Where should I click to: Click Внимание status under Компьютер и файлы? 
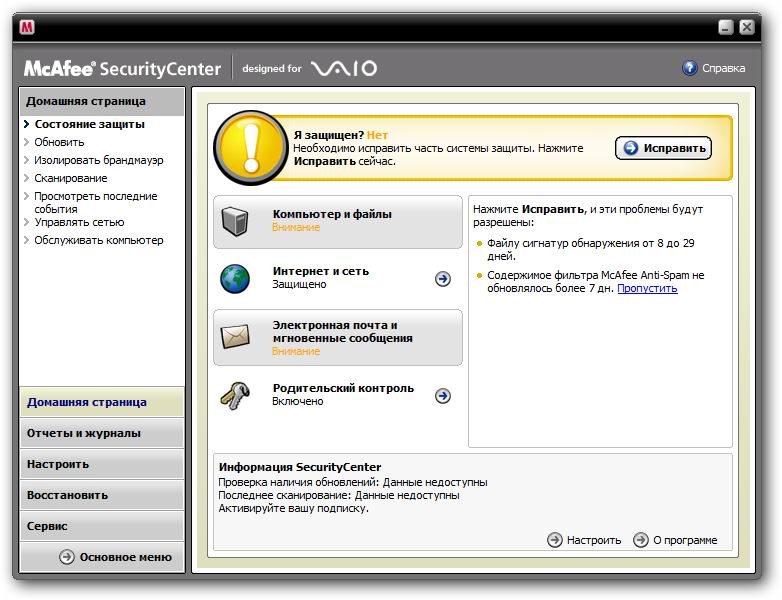click(x=296, y=227)
